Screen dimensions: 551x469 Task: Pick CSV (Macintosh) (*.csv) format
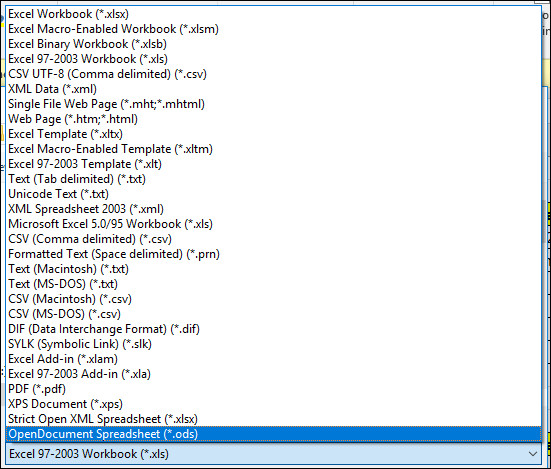(273, 299)
